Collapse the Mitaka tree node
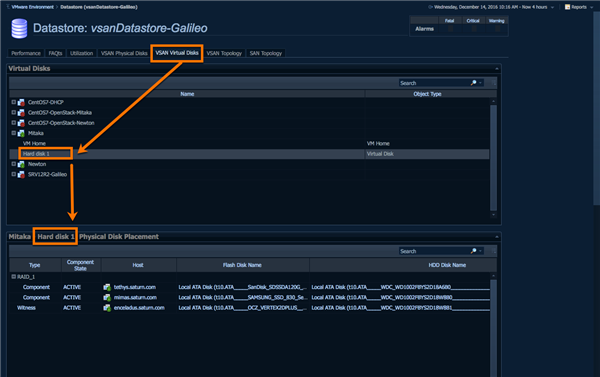The image size is (600, 377). 13,133
